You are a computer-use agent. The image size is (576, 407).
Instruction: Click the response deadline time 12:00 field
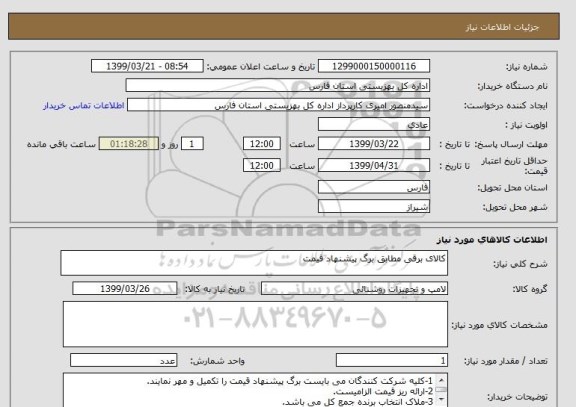[262, 144]
